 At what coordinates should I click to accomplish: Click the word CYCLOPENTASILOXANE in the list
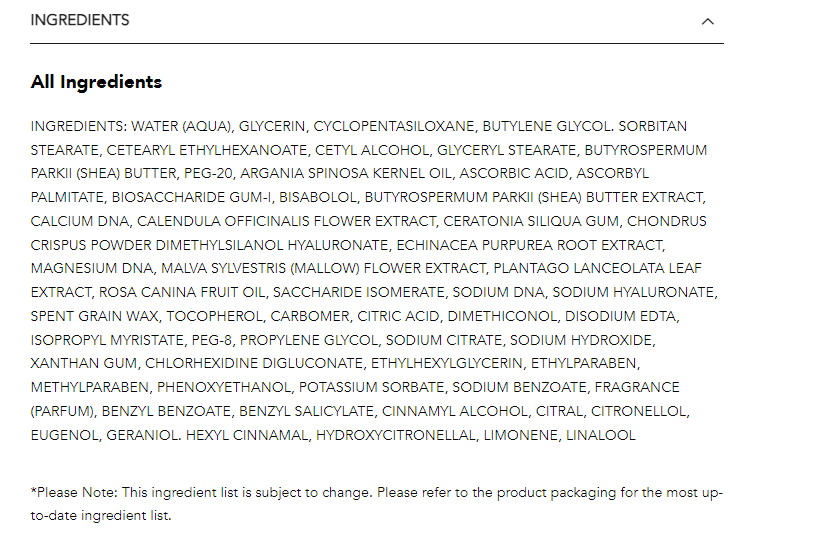394,126
